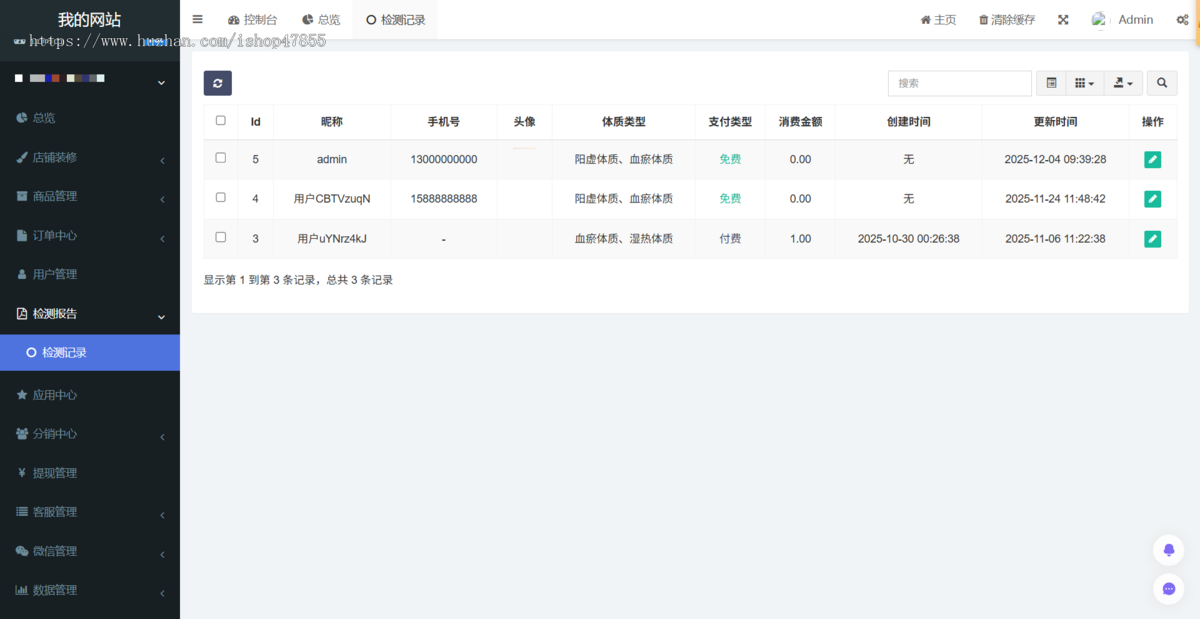Select checkbox for admin row
The width and height of the screenshot is (1200, 619).
coord(221,158)
